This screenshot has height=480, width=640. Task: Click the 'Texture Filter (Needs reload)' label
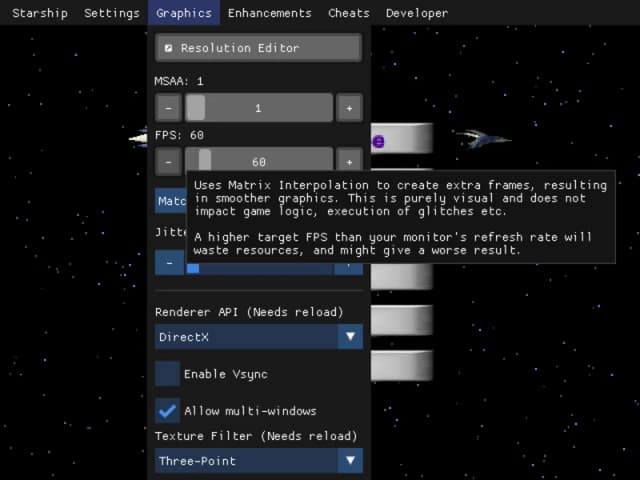click(x=256, y=436)
